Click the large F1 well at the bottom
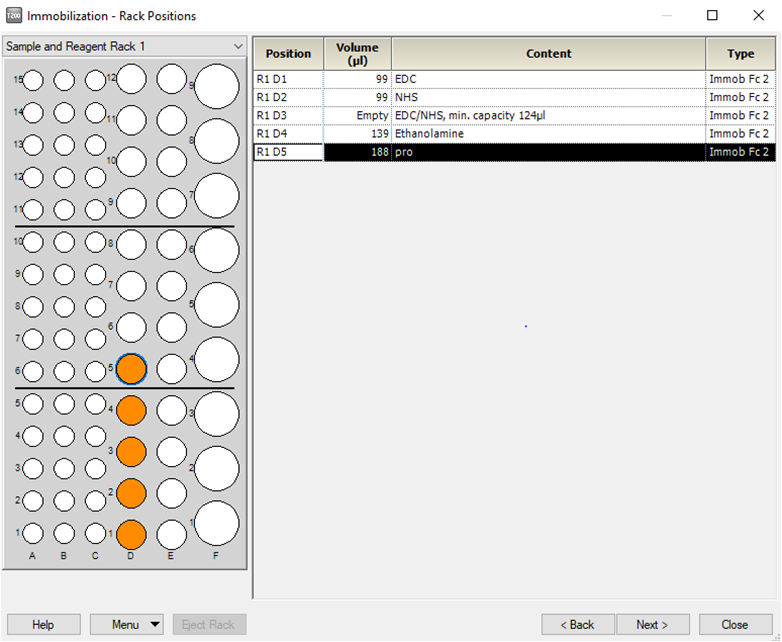The image size is (782, 642). tap(216, 523)
